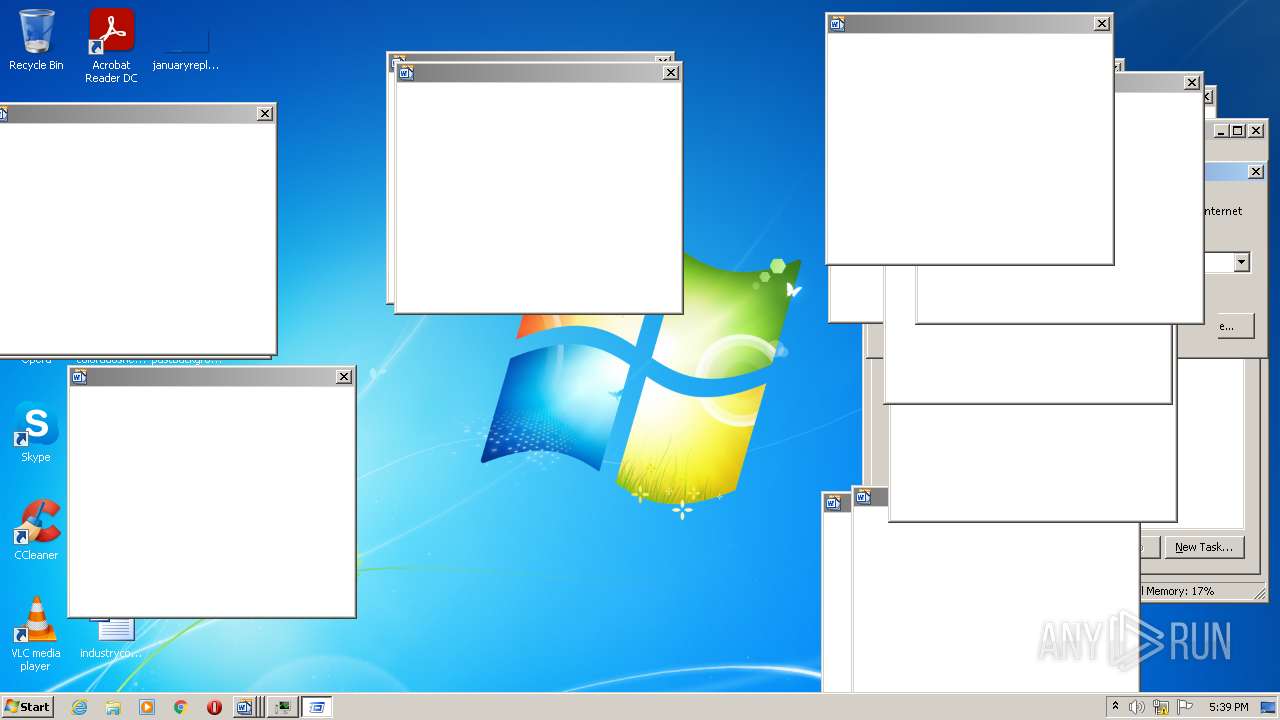
Task: Open Windows Explorer folder in taskbar
Action: [x=113, y=707]
